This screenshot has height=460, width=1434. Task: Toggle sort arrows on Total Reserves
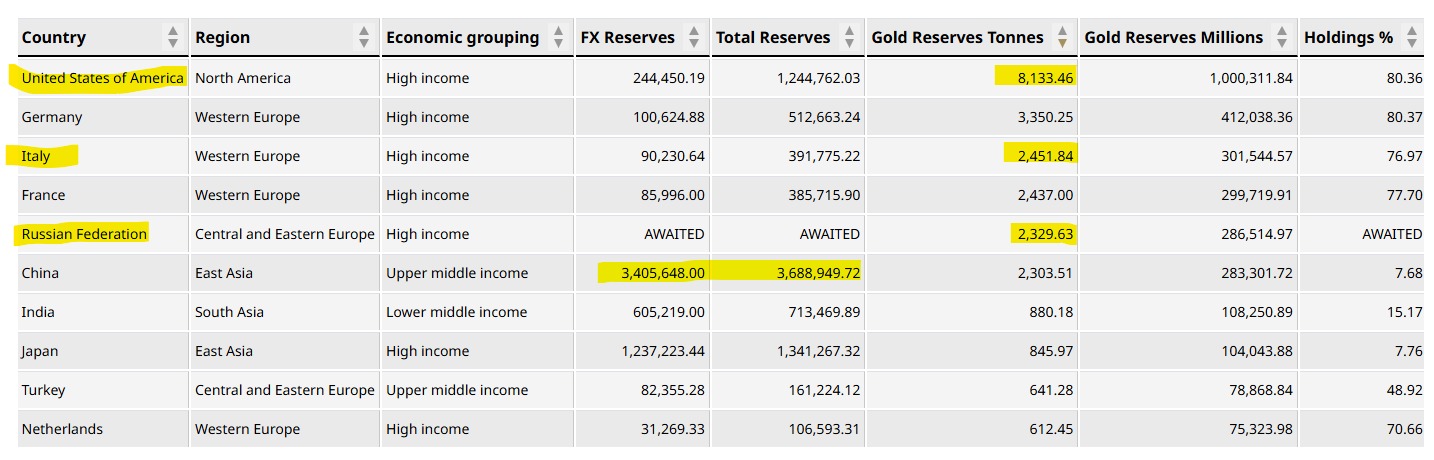[x=849, y=38]
